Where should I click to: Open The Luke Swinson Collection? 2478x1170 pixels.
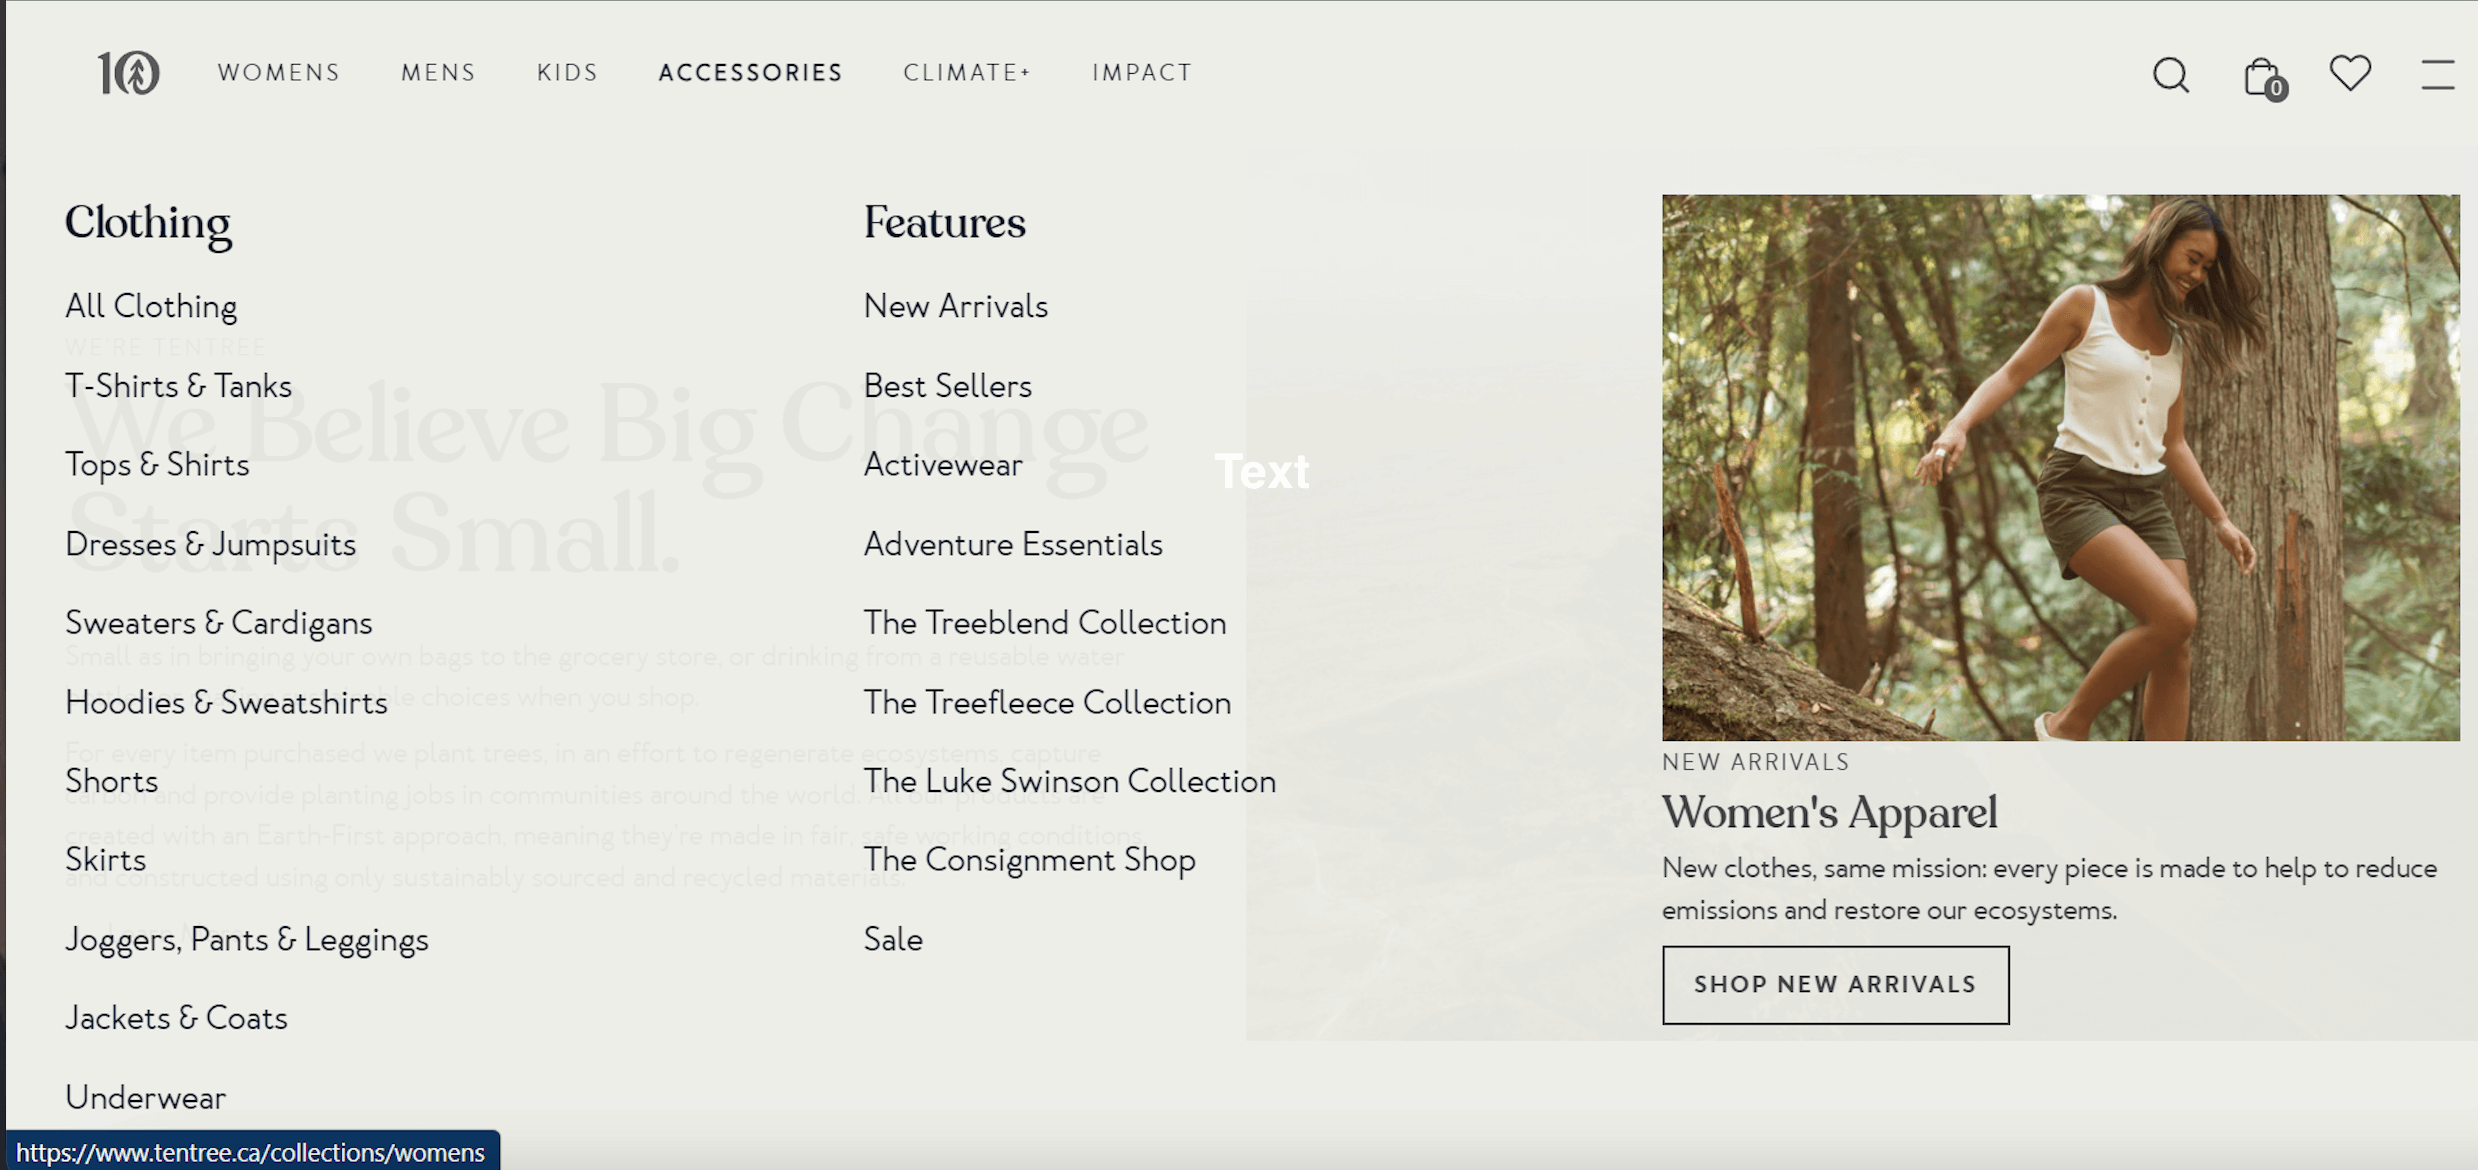(1069, 782)
